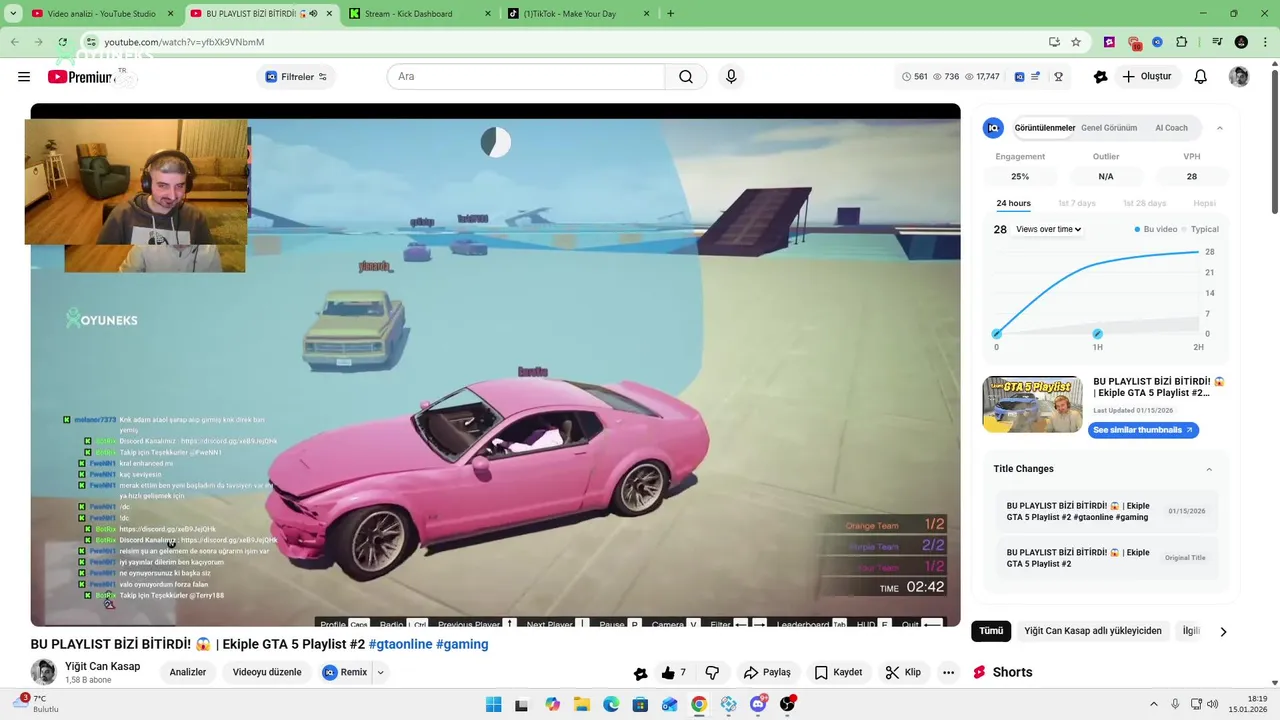Click the 1H marker on views chart
The width and height of the screenshot is (1280, 720).
(1097, 334)
